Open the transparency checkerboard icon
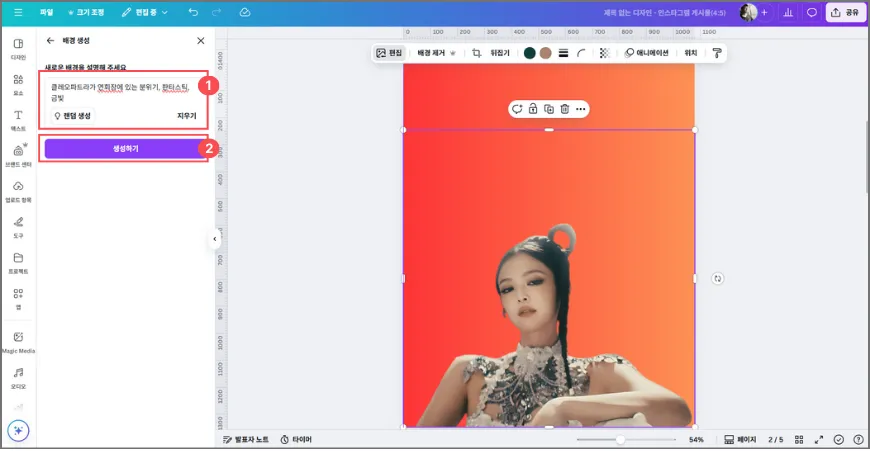Viewport: 870px width, 451px height. click(605, 53)
